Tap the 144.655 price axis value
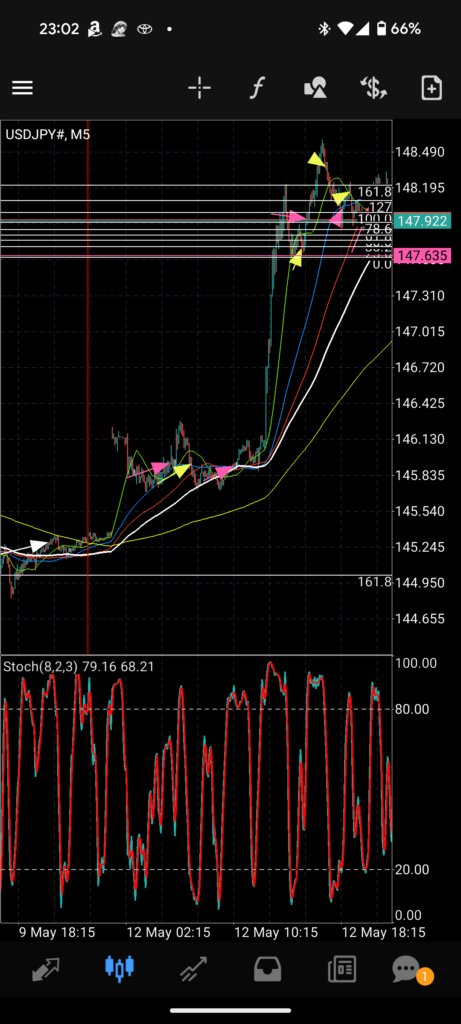 (420, 618)
